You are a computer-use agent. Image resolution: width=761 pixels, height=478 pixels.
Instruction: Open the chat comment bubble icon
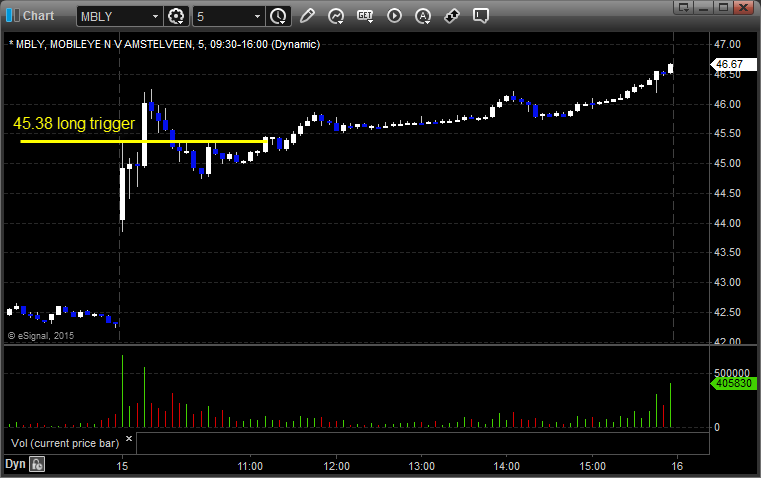pyautogui.click(x=480, y=16)
